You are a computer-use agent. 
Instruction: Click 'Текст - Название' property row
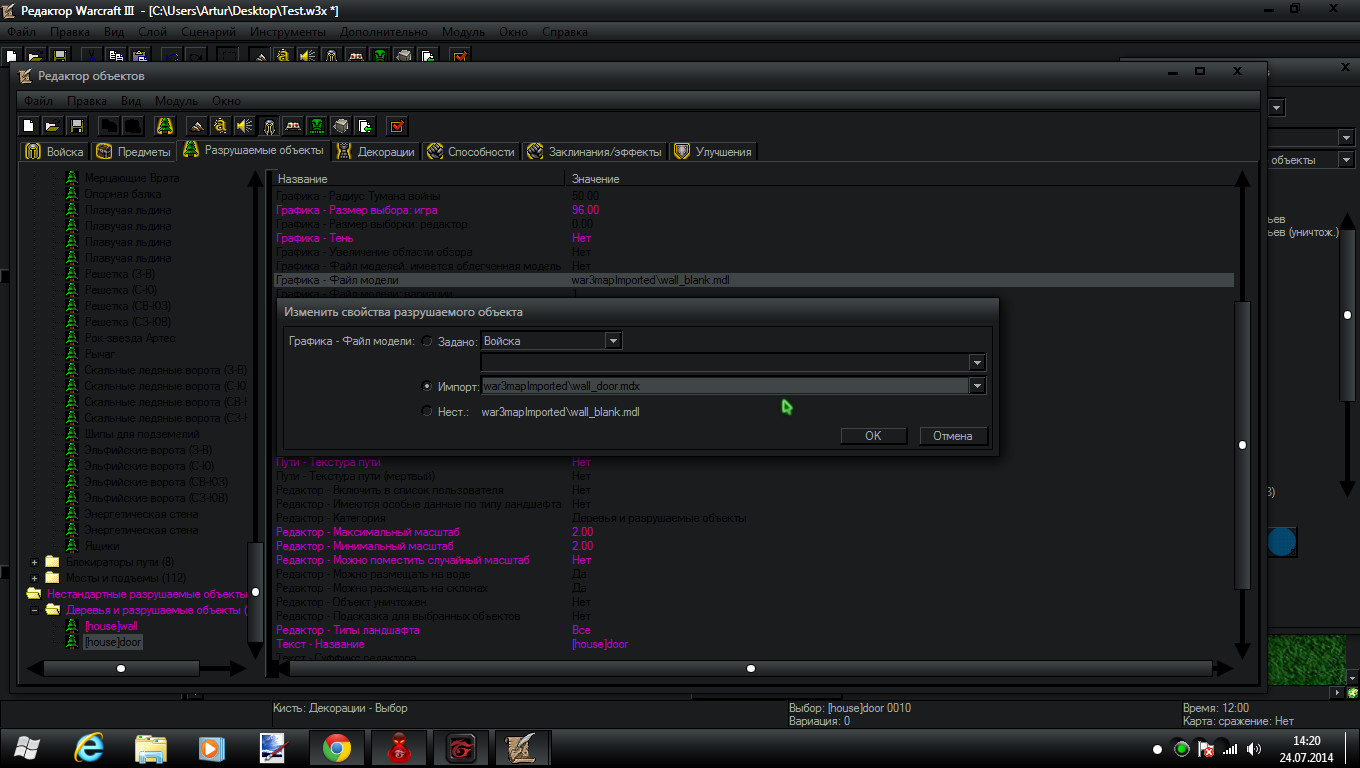click(x=753, y=644)
